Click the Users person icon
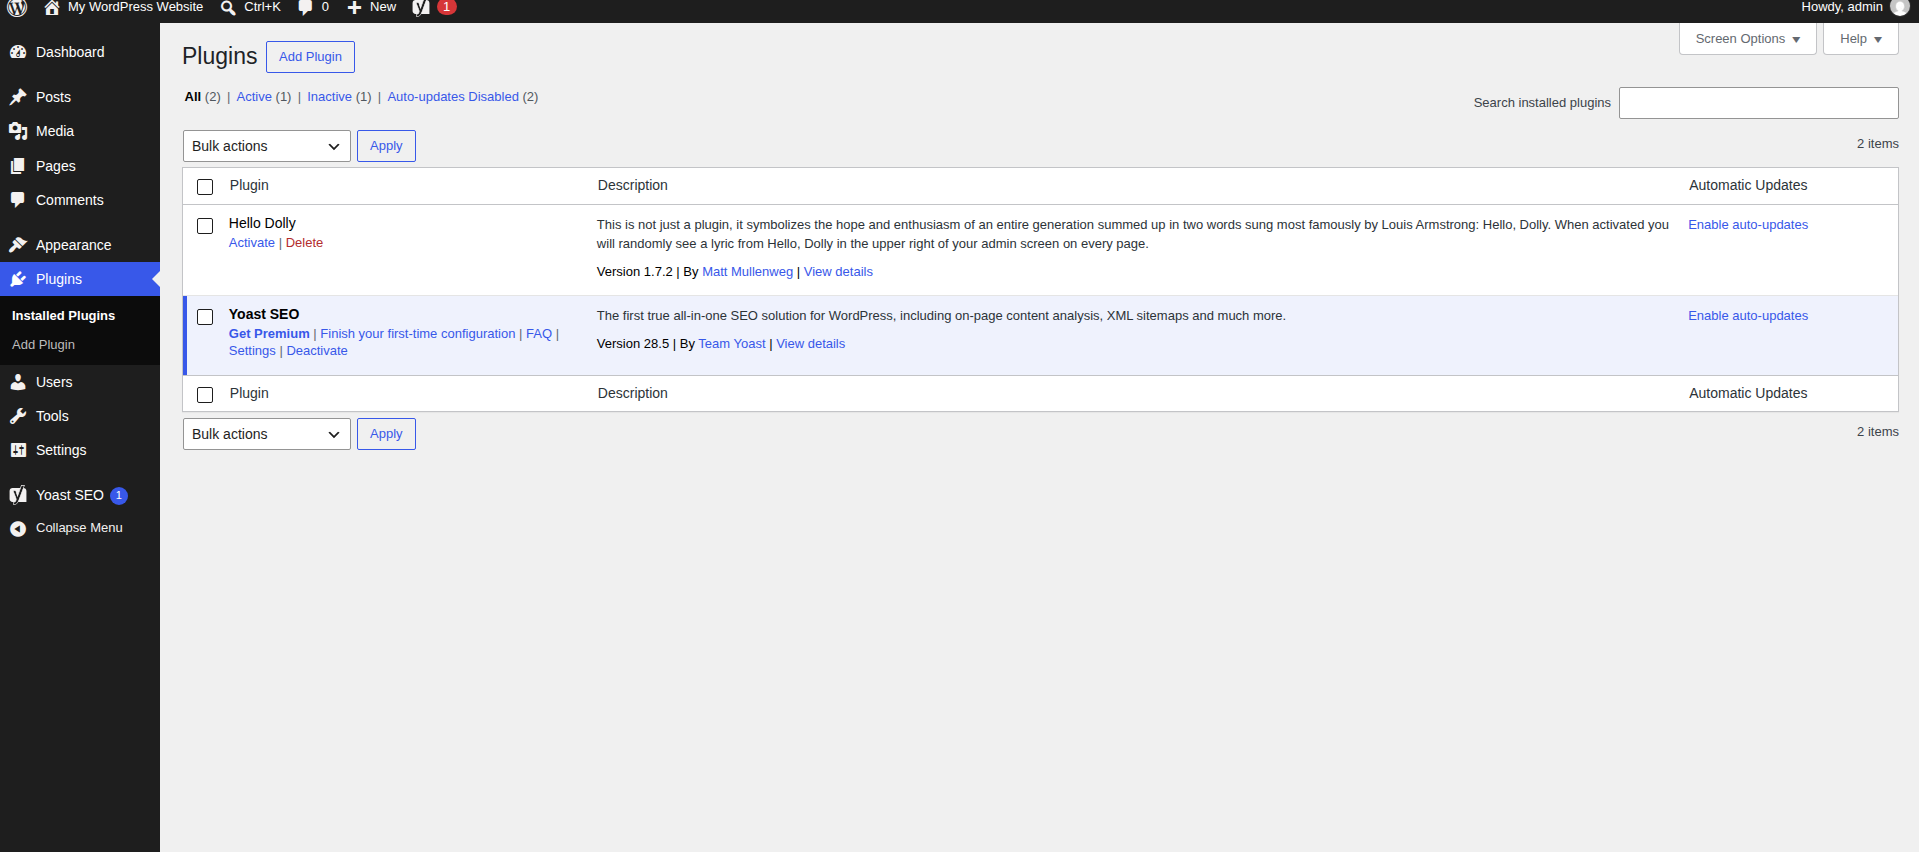 [18, 382]
